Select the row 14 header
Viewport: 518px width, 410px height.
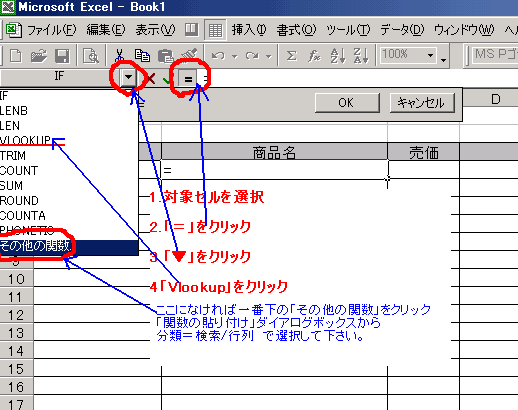point(17,351)
